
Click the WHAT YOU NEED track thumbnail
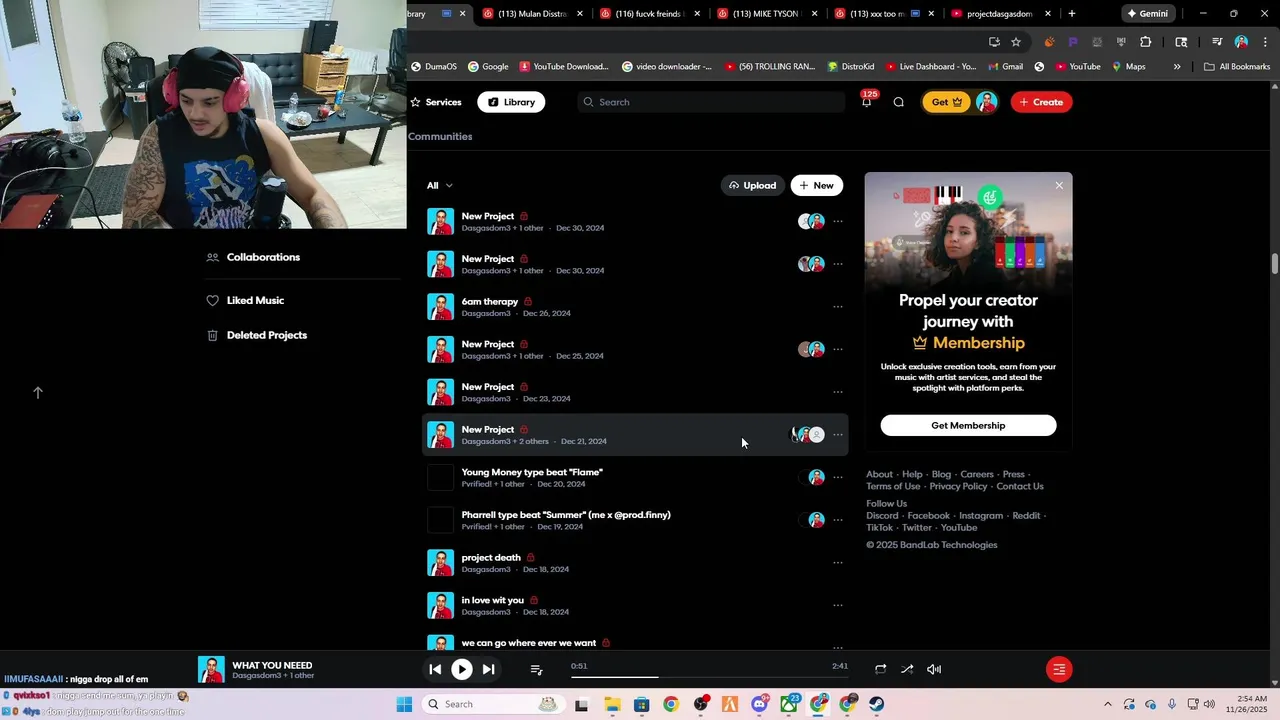[211, 670]
